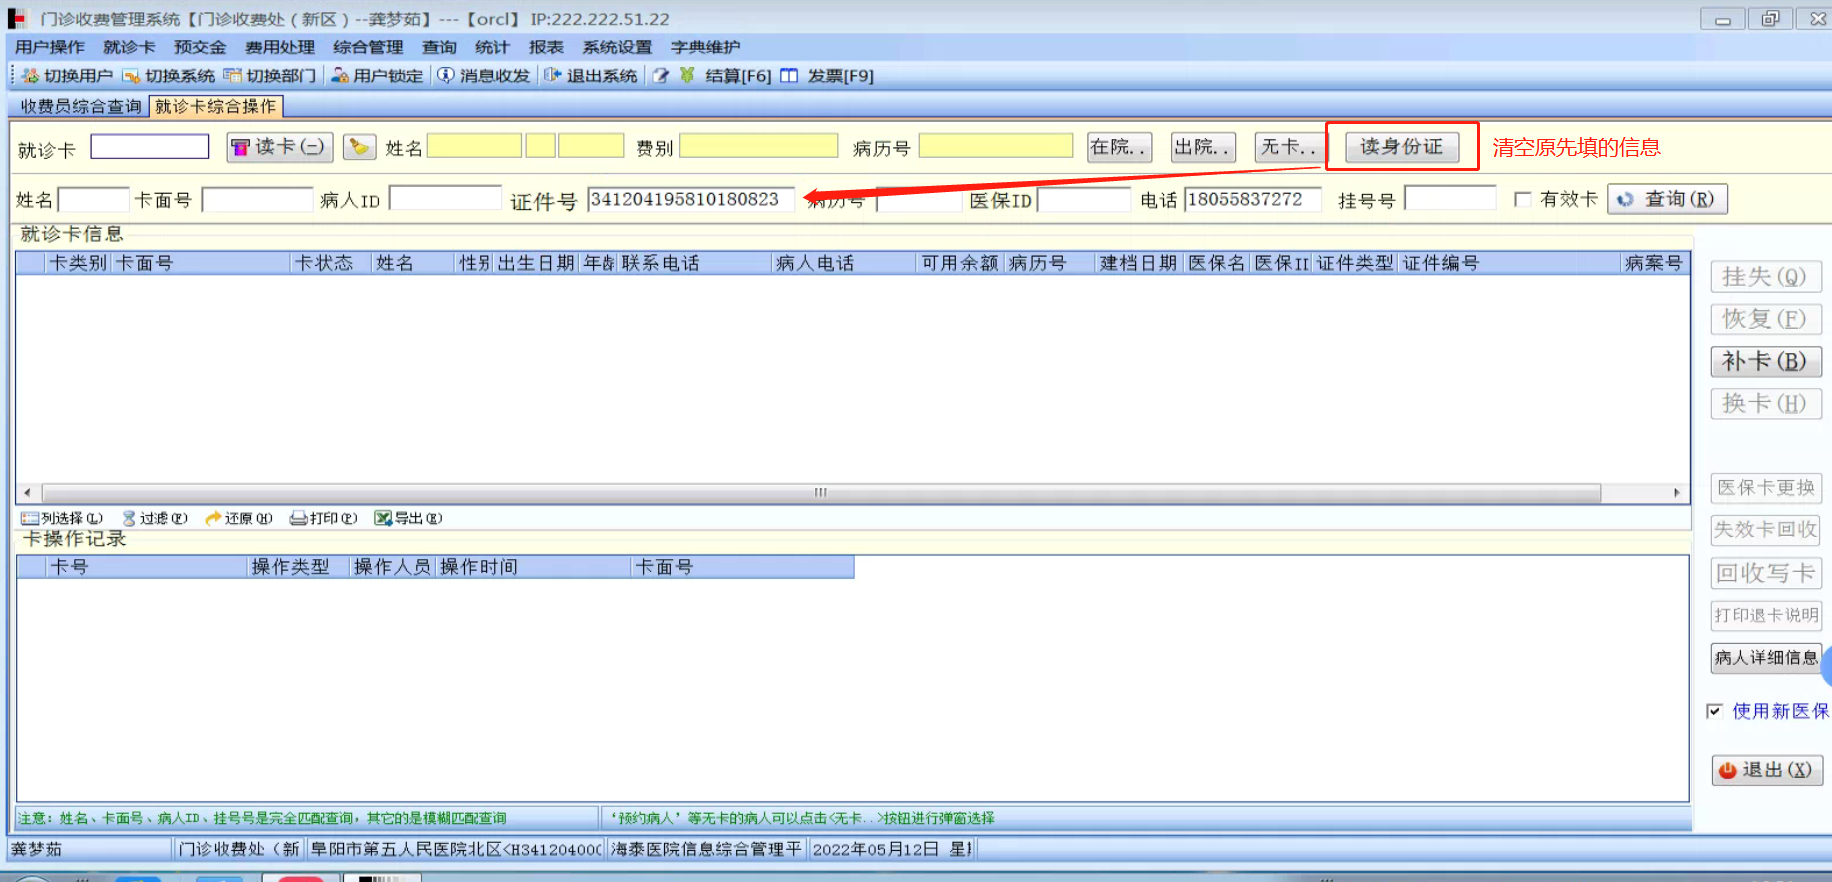Click the yellow 费别 field
The width and height of the screenshot is (1832, 882).
tap(759, 147)
